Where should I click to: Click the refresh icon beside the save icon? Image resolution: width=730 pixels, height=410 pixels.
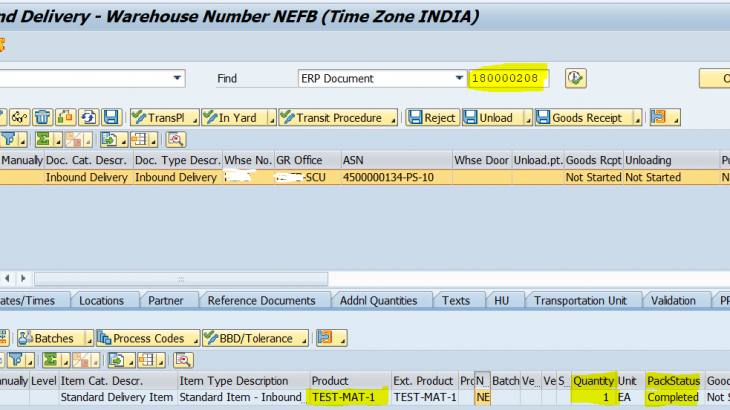[88, 117]
